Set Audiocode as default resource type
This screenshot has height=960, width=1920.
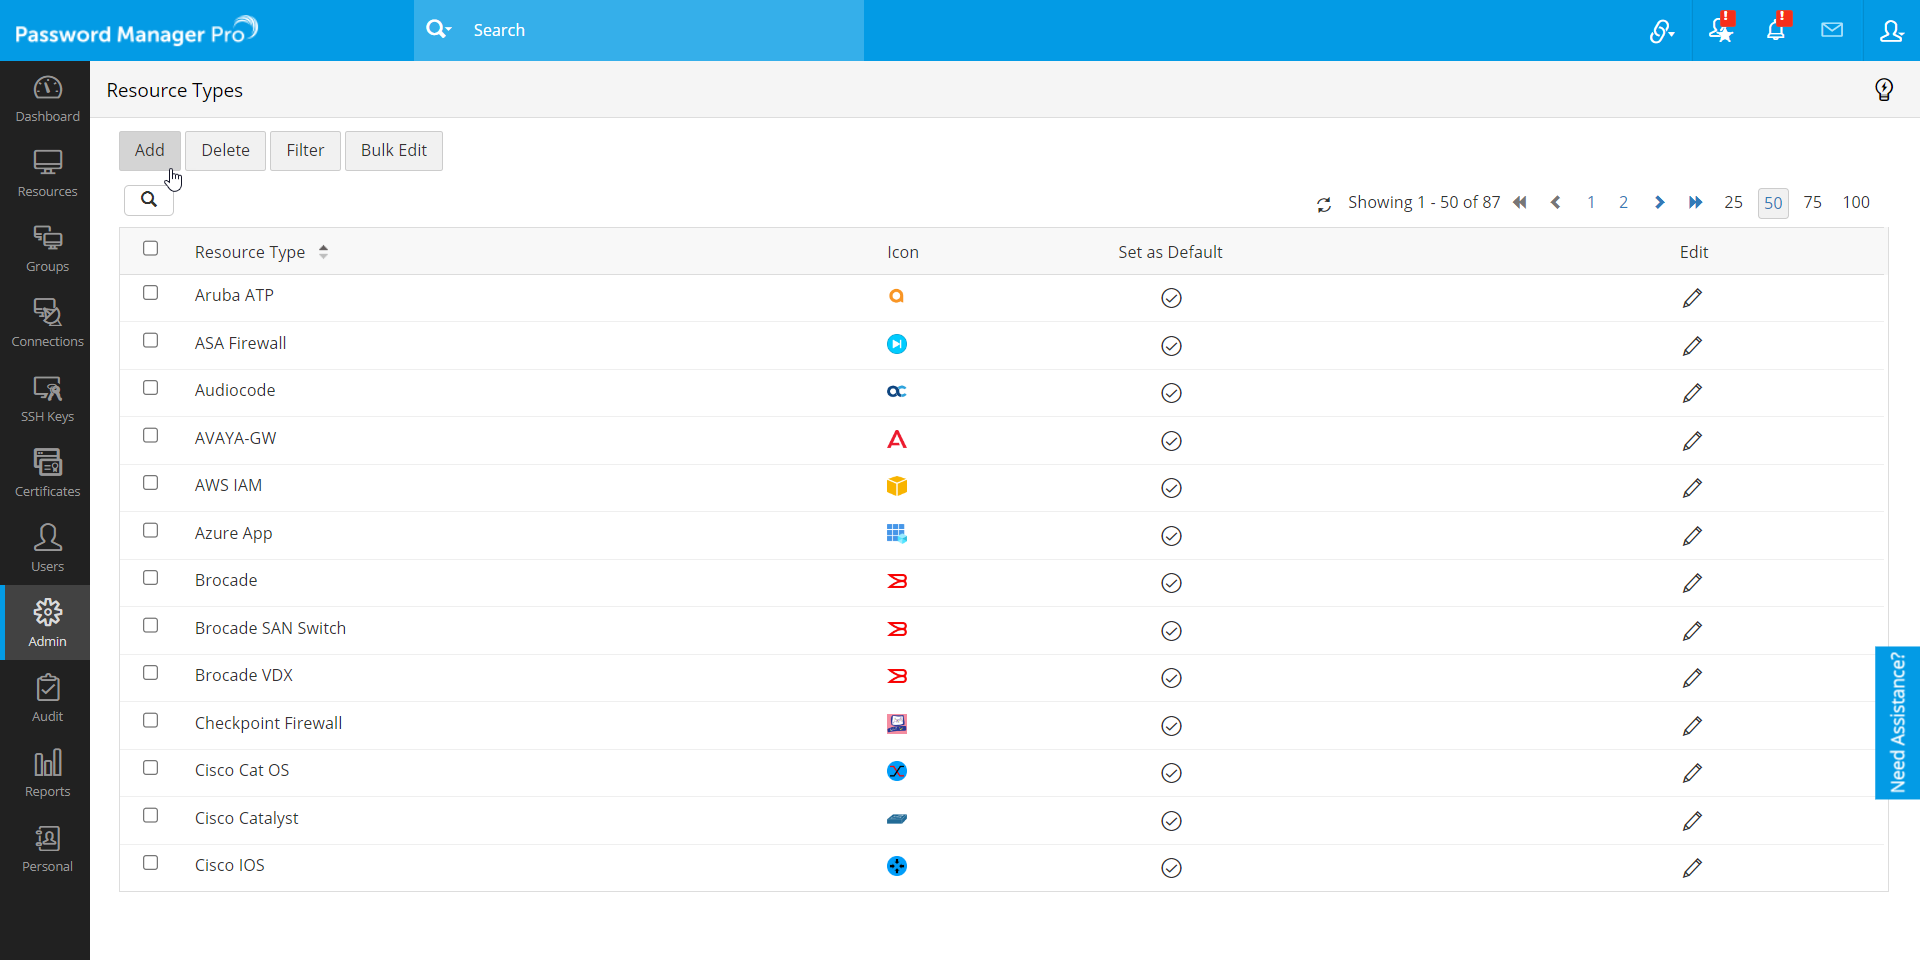pyautogui.click(x=1171, y=393)
